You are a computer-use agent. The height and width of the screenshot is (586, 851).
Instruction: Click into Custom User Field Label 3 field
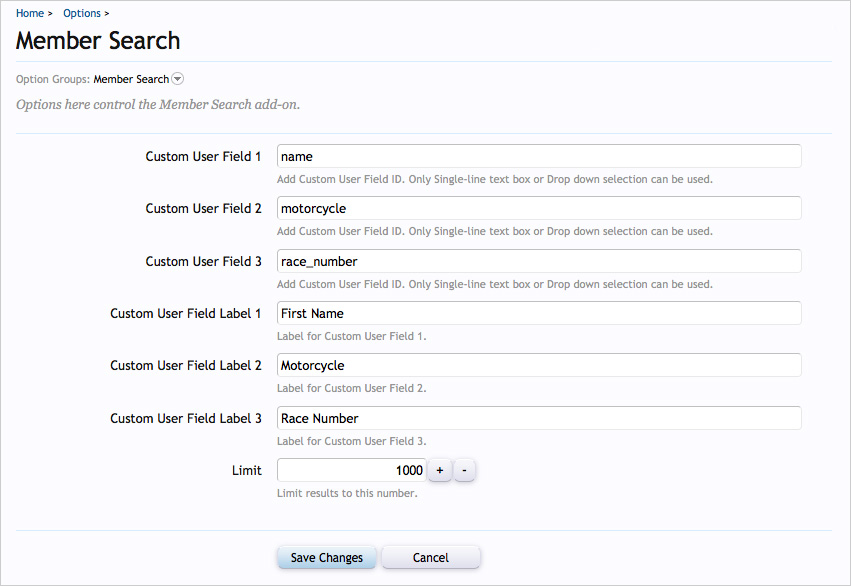click(539, 418)
